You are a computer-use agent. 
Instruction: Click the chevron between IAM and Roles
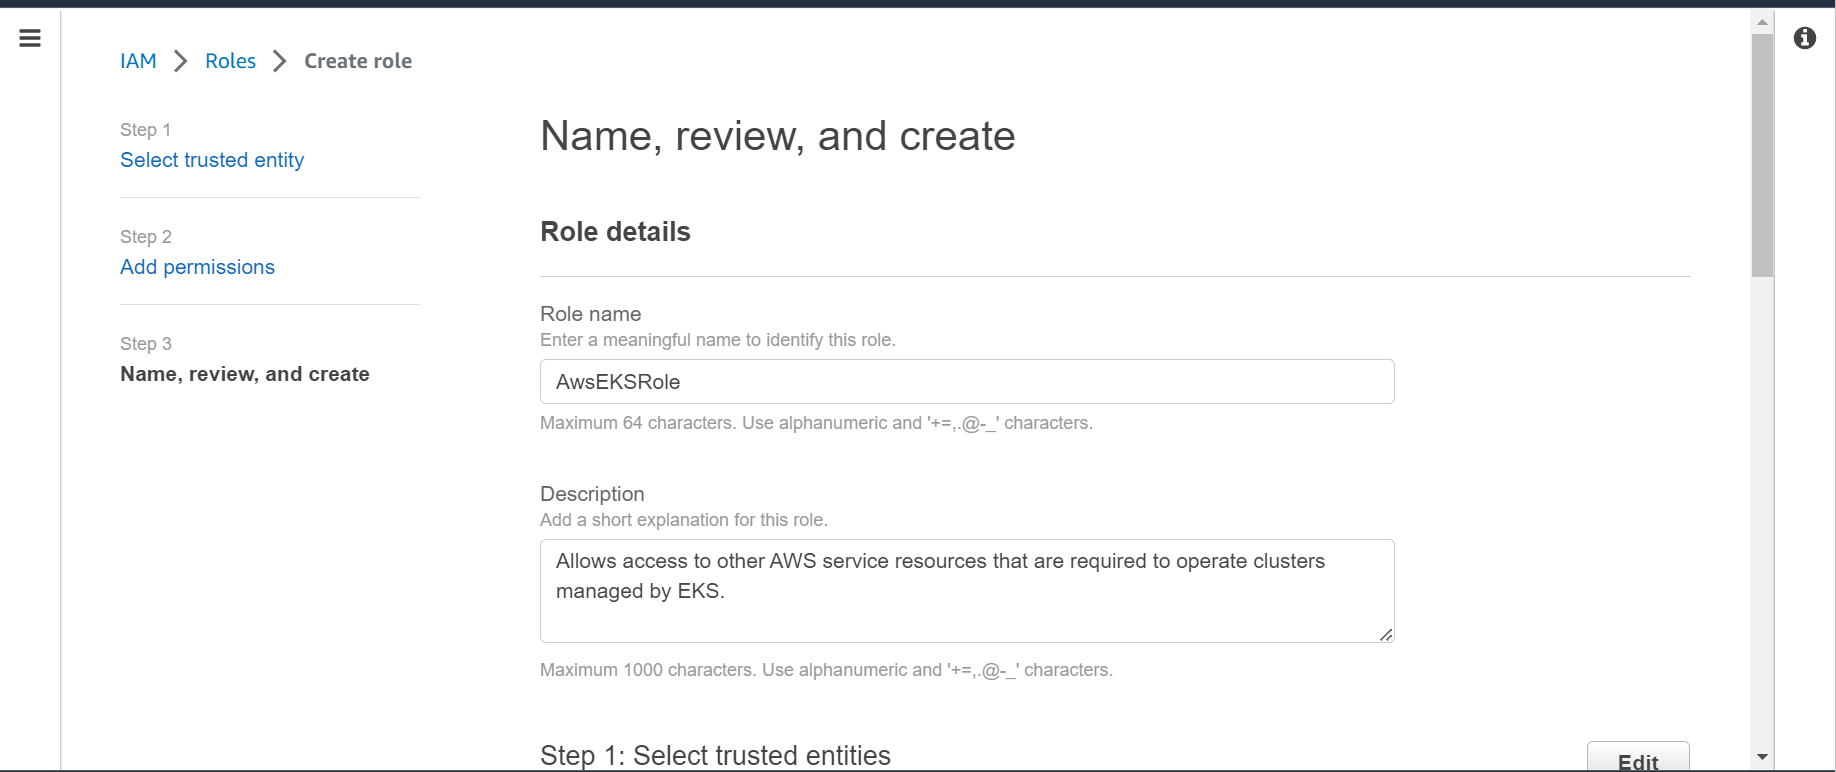pos(181,61)
